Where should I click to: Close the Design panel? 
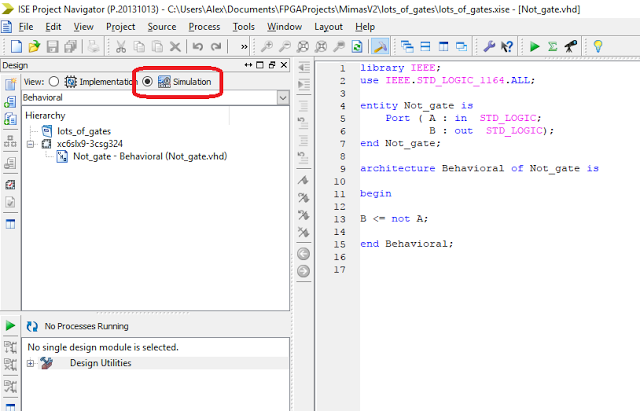click(284, 65)
